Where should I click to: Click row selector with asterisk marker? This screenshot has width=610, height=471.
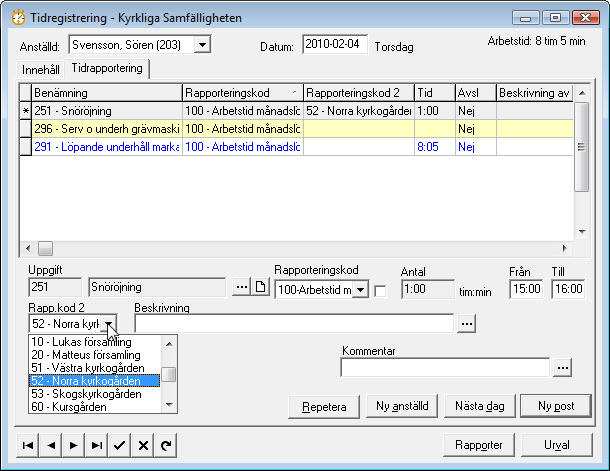point(26,111)
